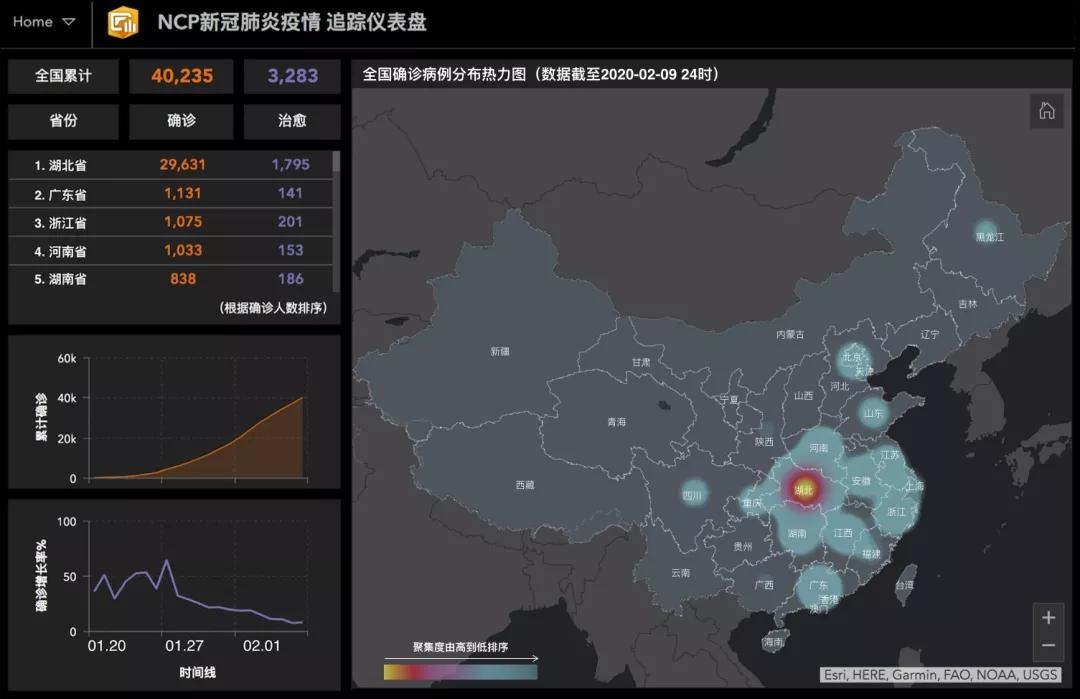Click the 01.27 marker on timeline axis
This screenshot has width=1080, height=699.
(x=184, y=646)
